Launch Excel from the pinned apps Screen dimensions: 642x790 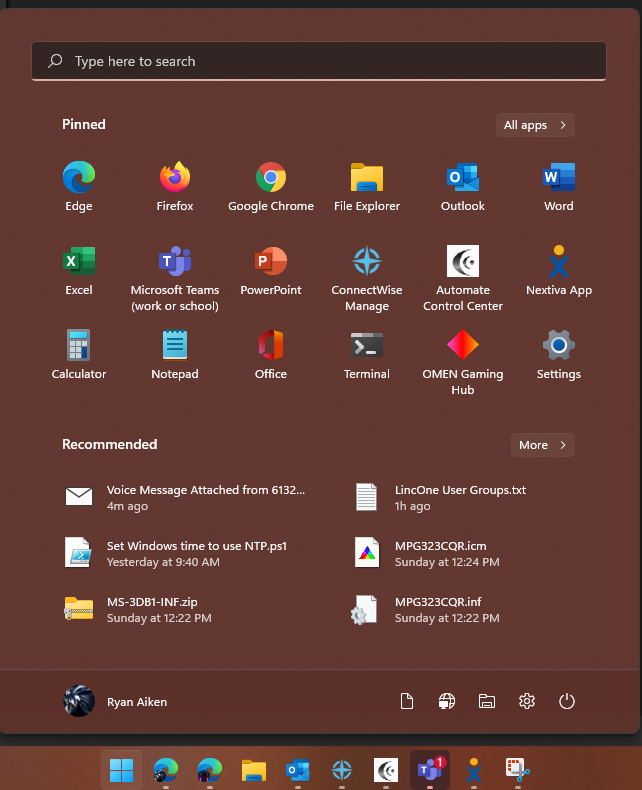(x=79, y=271)
